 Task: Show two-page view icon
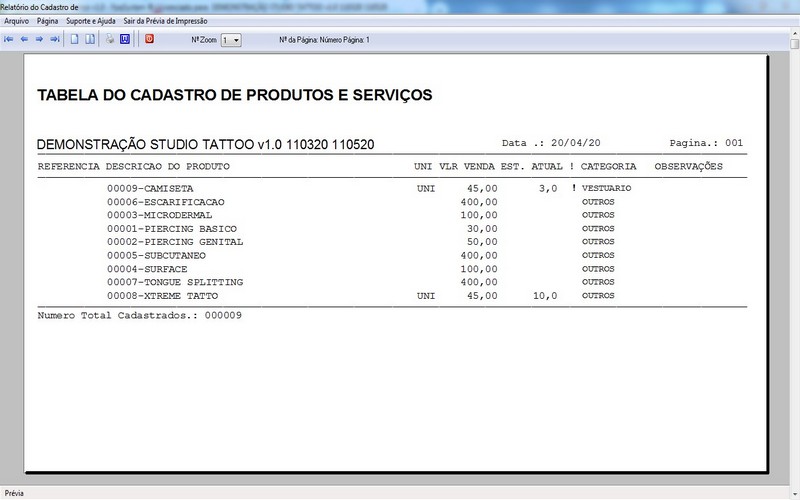tap(90, 39)
